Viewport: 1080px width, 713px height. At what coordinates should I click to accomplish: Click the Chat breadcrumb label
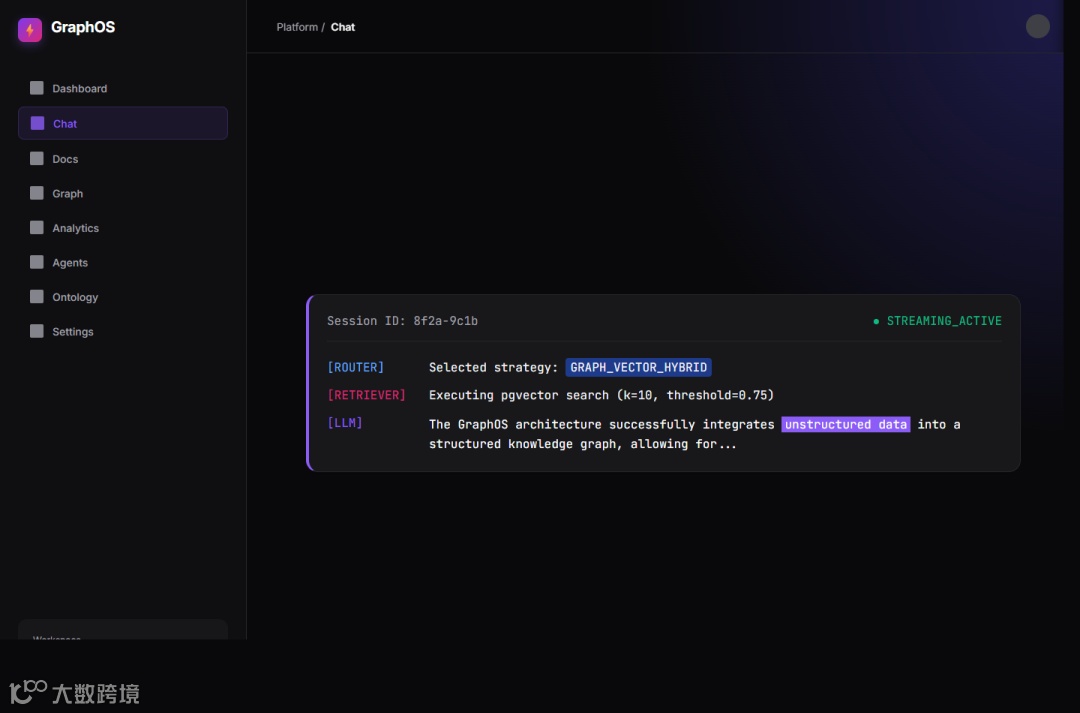click(342, 27)
